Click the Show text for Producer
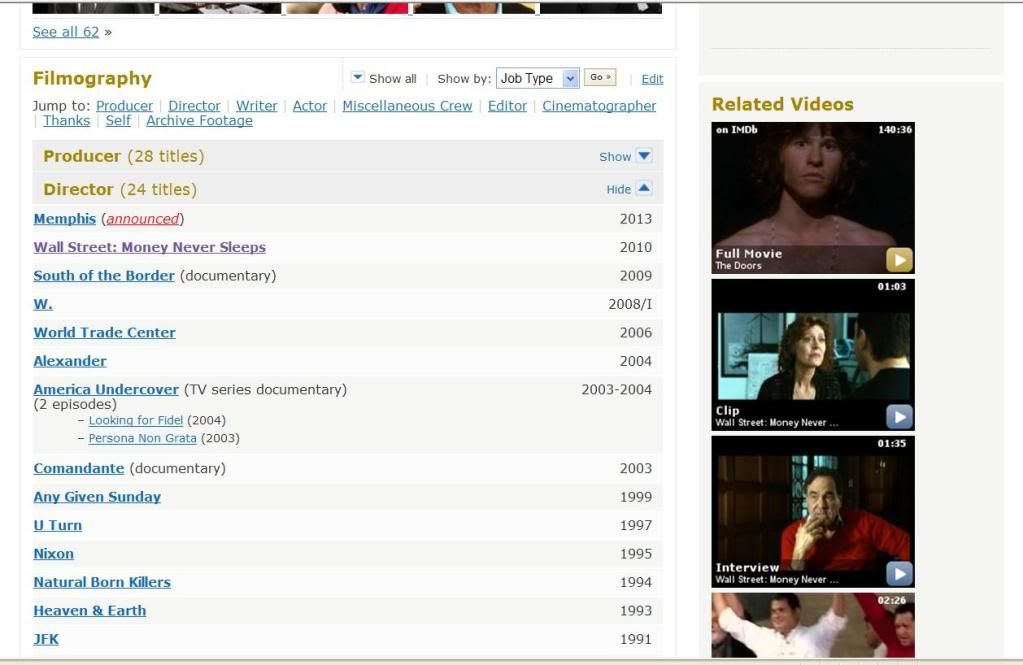1023x665 pixels. (615, 157)
